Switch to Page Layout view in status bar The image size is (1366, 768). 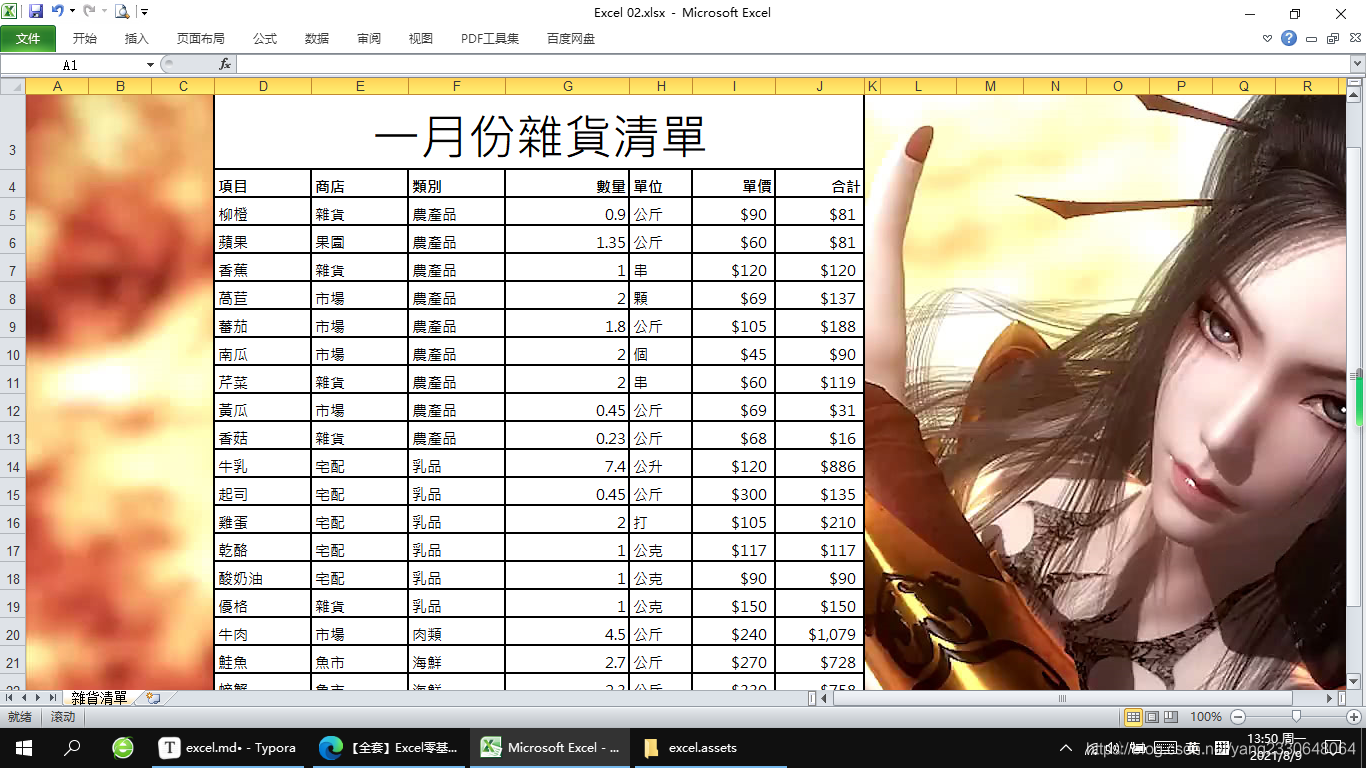(1152, 717)
